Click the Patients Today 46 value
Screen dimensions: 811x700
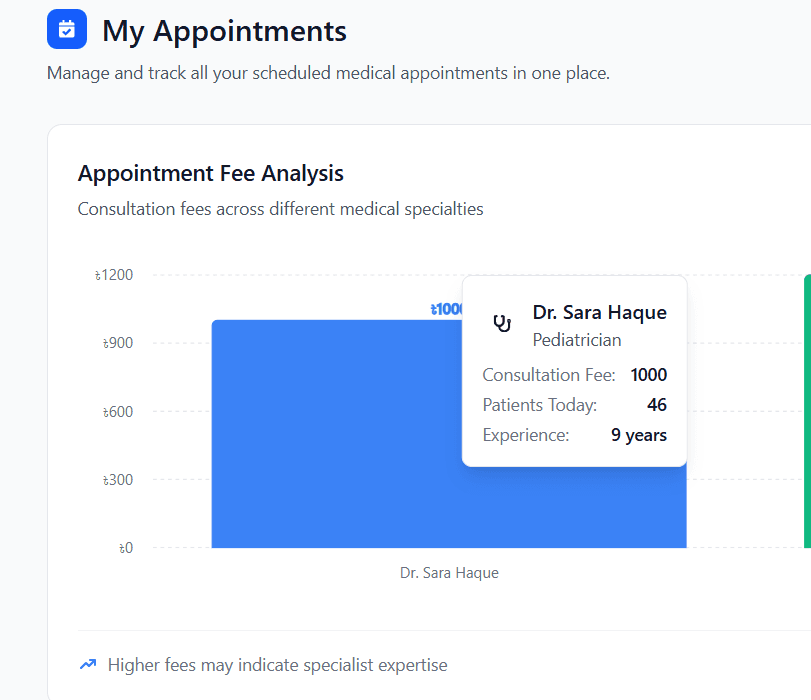click(x=658, y=405)
